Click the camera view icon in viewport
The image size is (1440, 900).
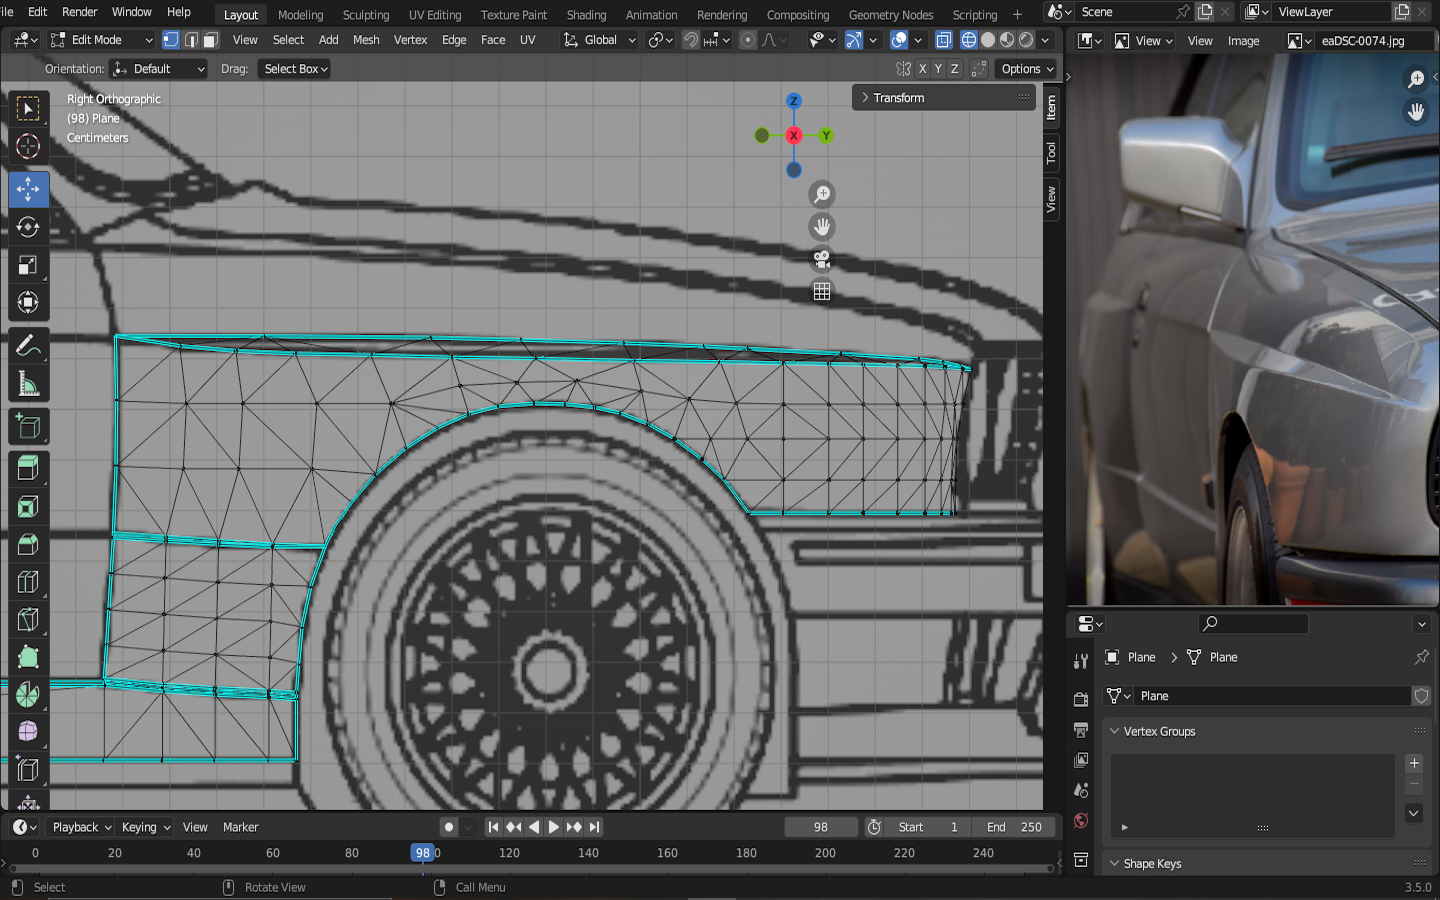tap(822, 259)
